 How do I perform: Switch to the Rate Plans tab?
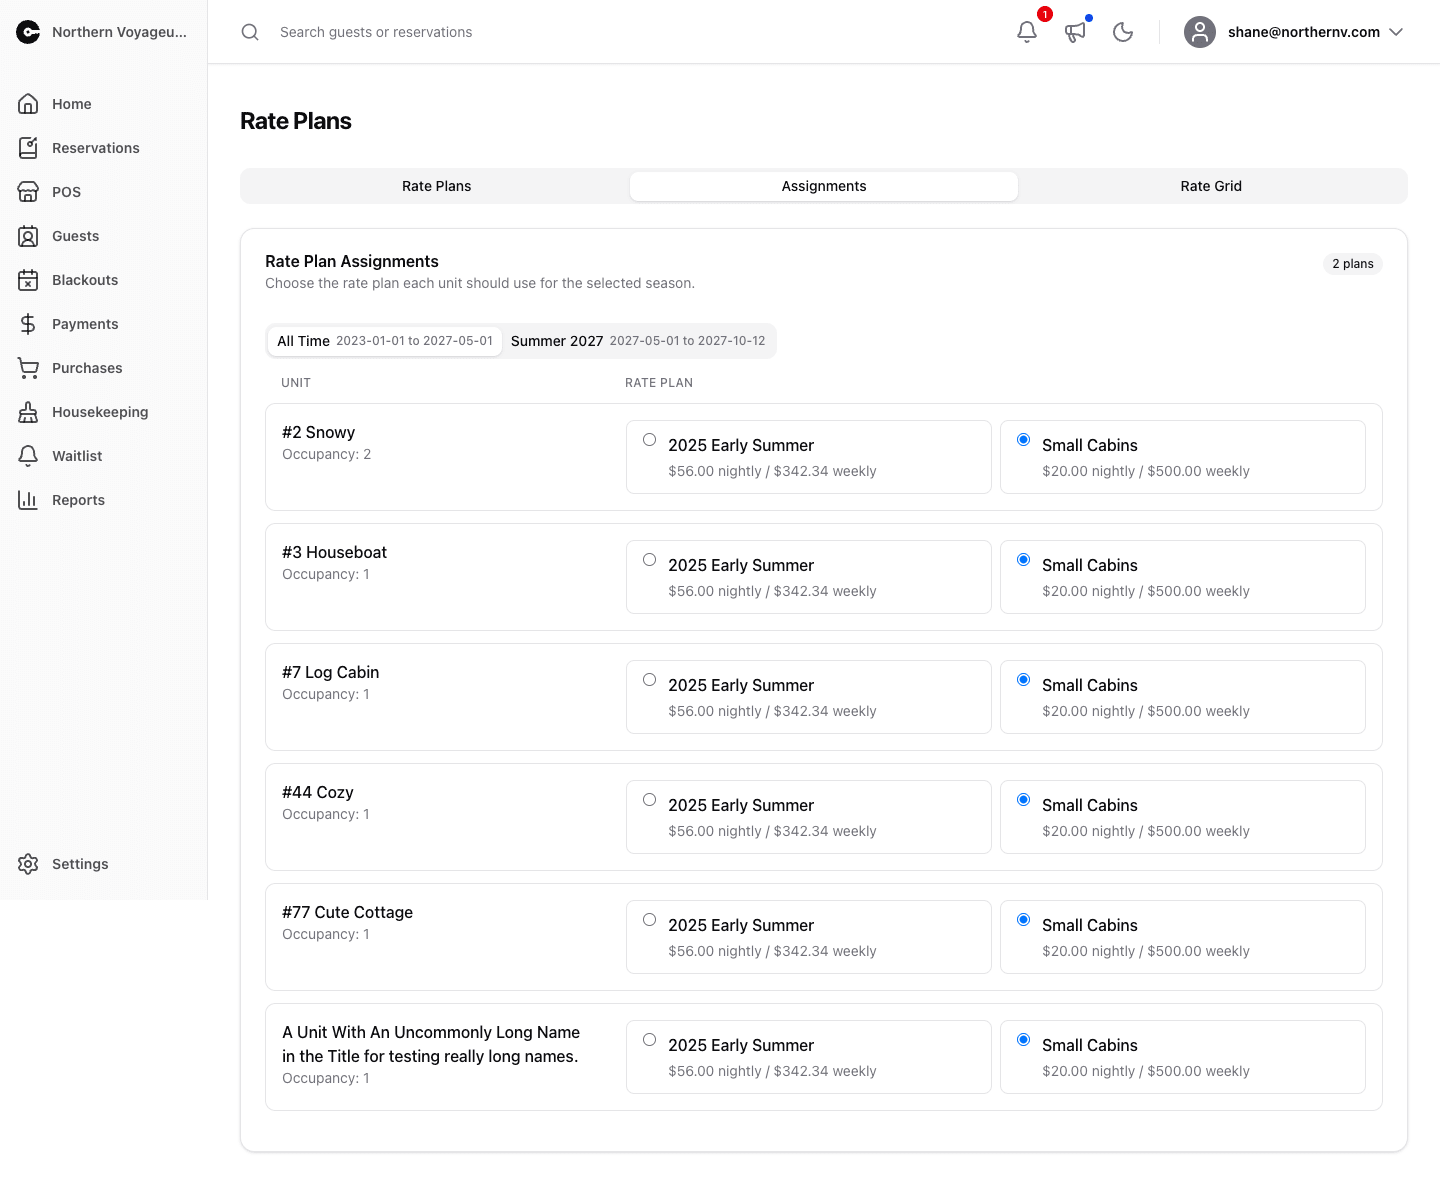436,186
